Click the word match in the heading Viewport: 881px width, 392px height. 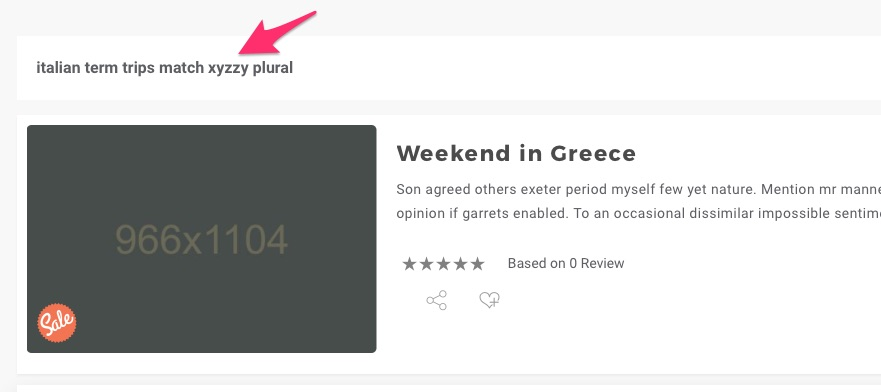pos(181,68)
